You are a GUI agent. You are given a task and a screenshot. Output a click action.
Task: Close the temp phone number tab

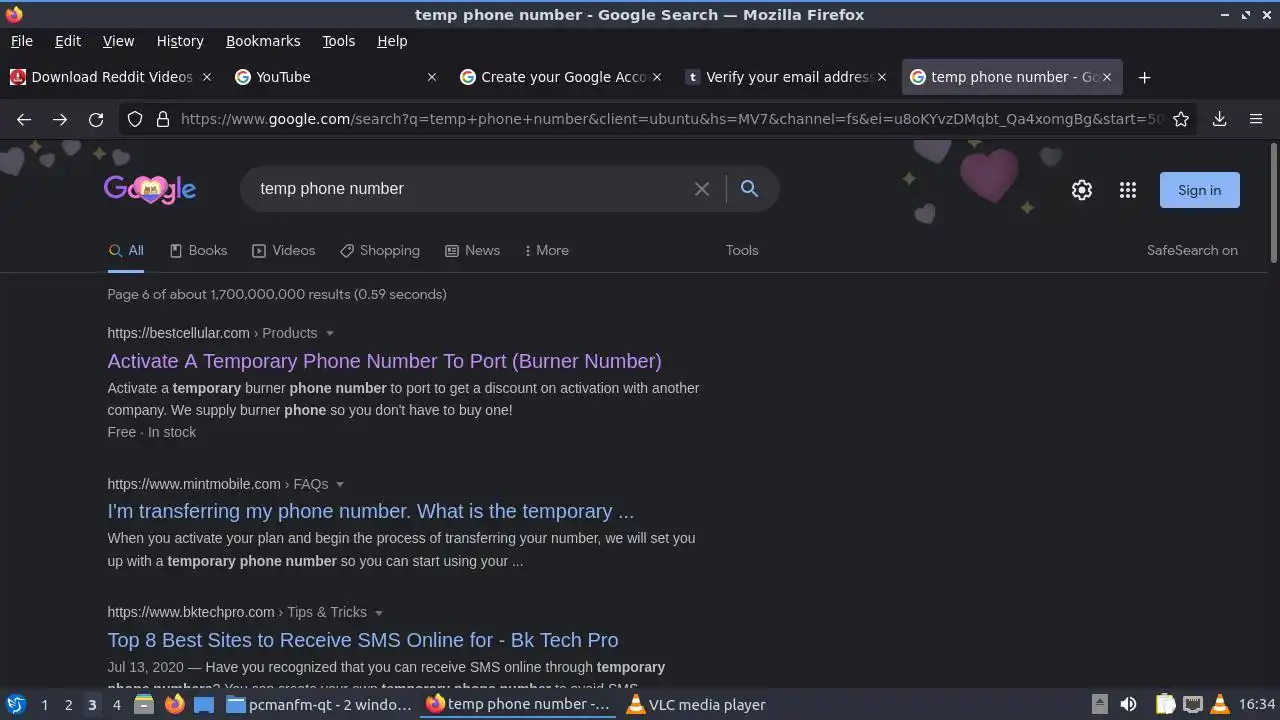(1107, 77)
